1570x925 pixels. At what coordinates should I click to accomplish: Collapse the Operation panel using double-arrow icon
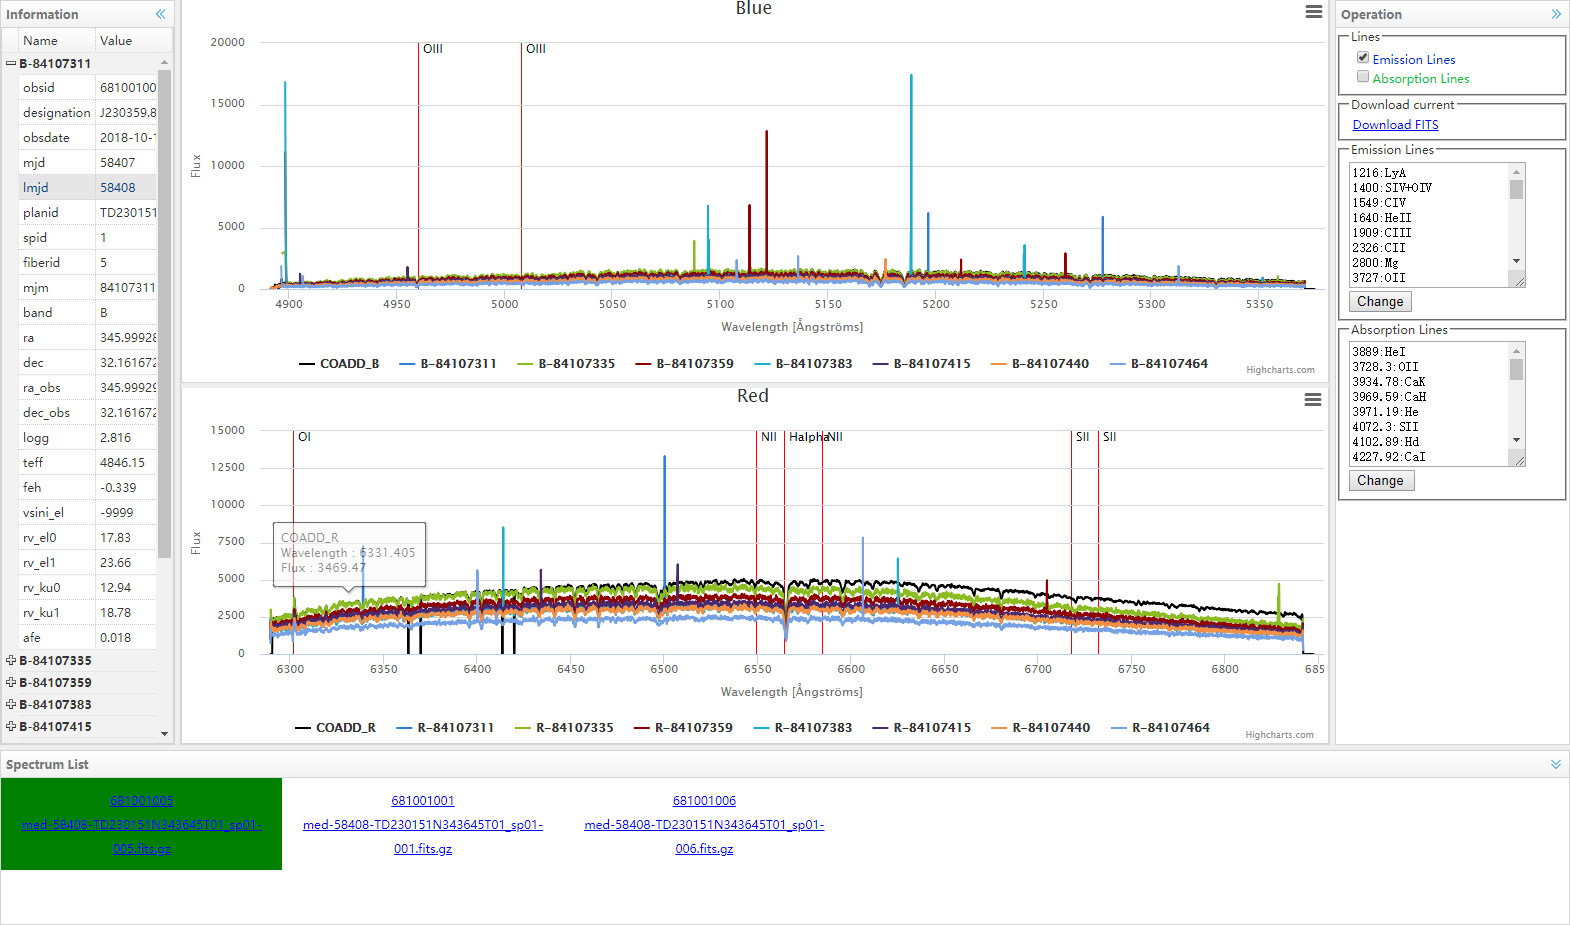pos(1556,14)
